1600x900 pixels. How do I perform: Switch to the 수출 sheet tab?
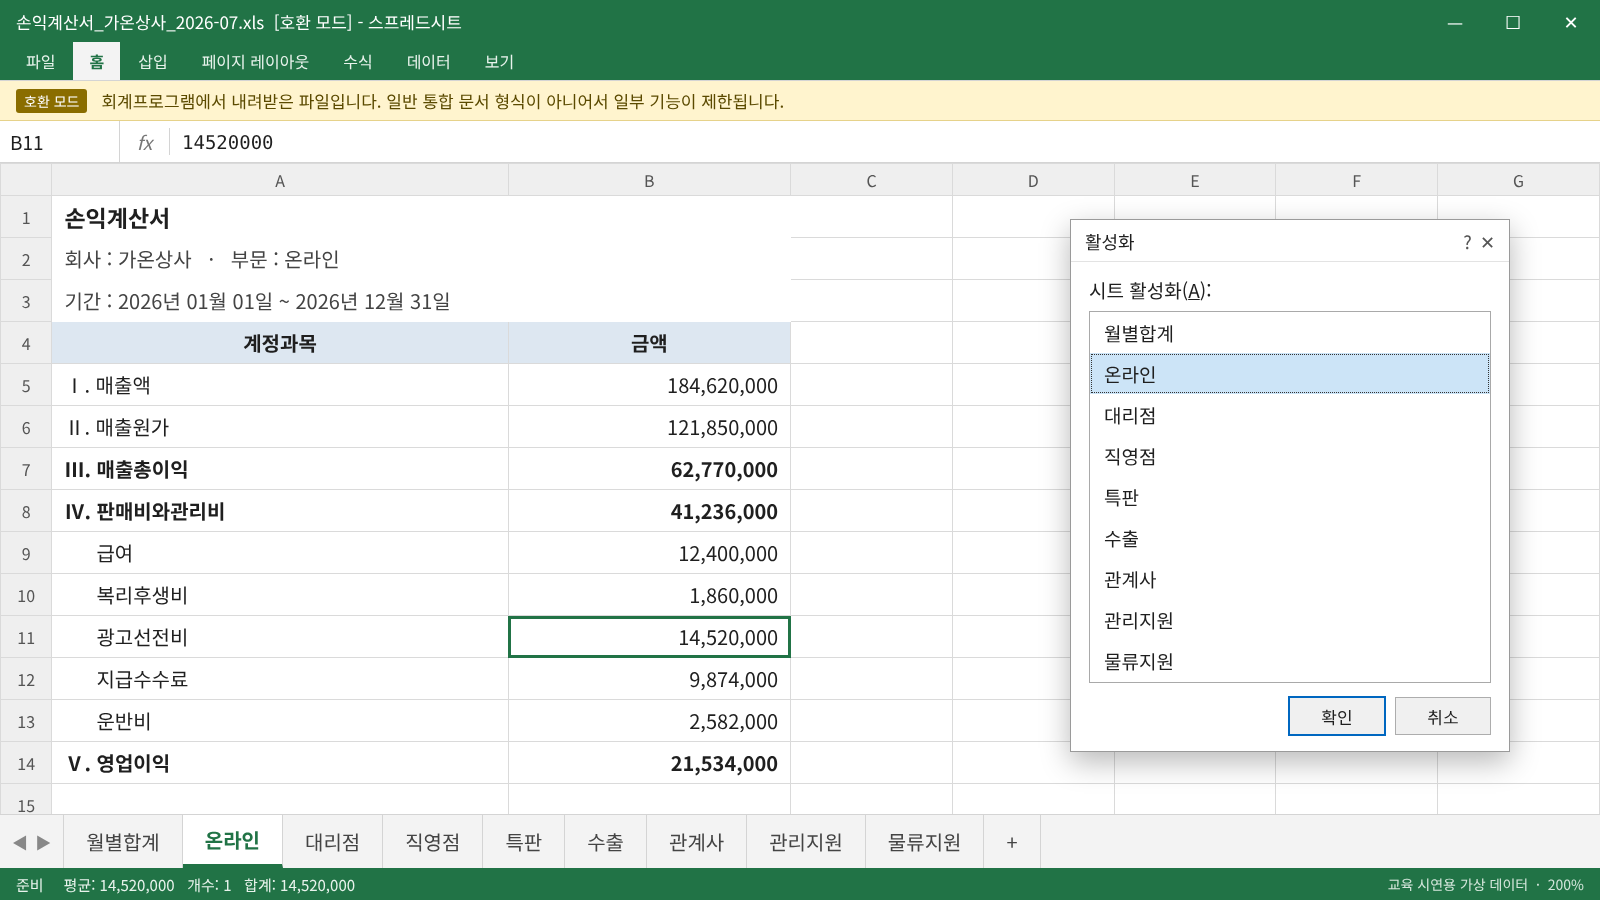pyautogui.click(x=605, y=842)
